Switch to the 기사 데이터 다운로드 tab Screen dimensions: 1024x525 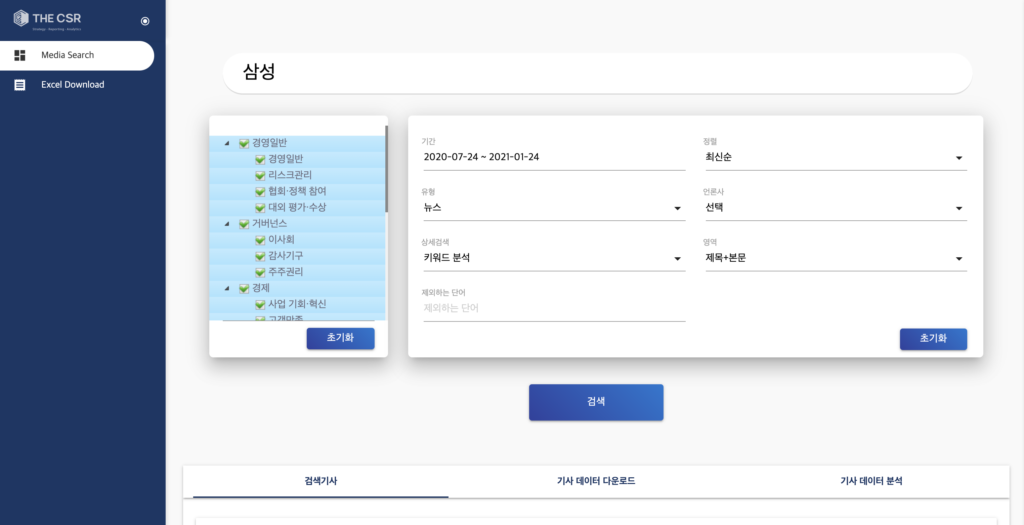click(x=595, y=481)
